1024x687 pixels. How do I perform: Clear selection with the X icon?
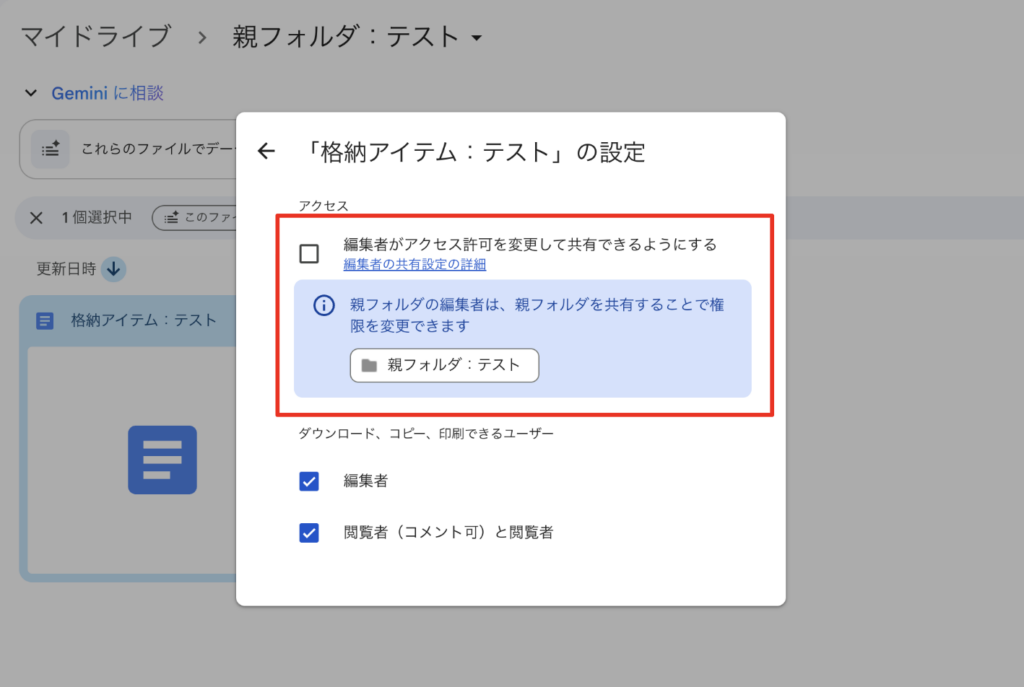click(36, 217)
